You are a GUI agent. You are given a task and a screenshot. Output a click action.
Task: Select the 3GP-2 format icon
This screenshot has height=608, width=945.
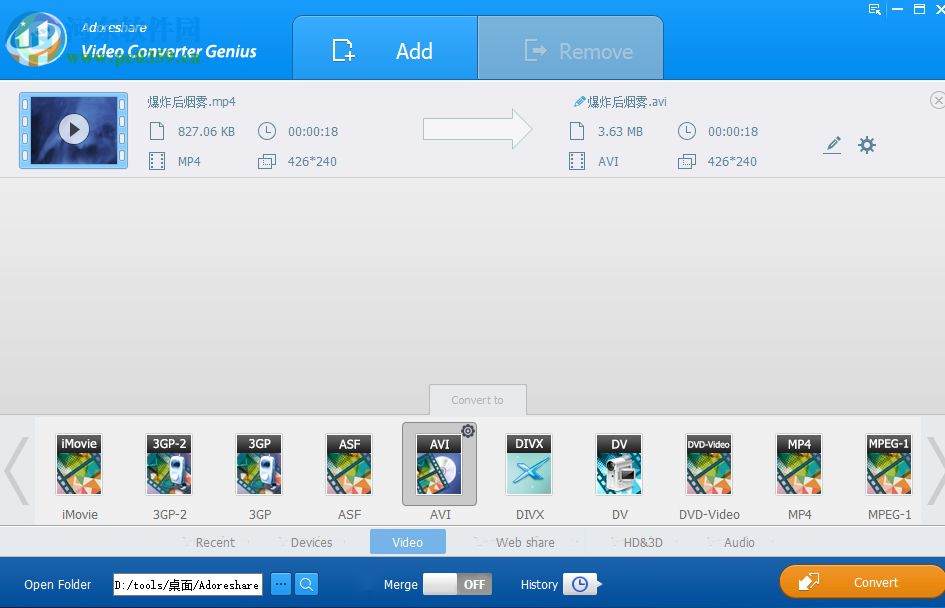tap(169, 463)
